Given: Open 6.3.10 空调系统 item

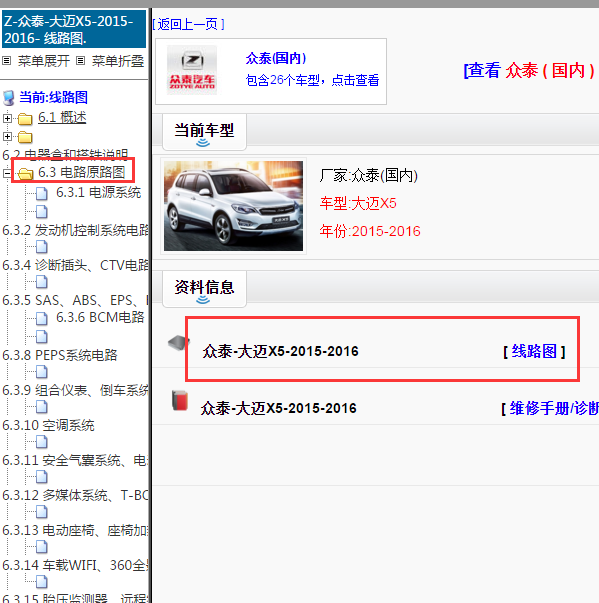Looking at the screenshot, I should (48, 425).
